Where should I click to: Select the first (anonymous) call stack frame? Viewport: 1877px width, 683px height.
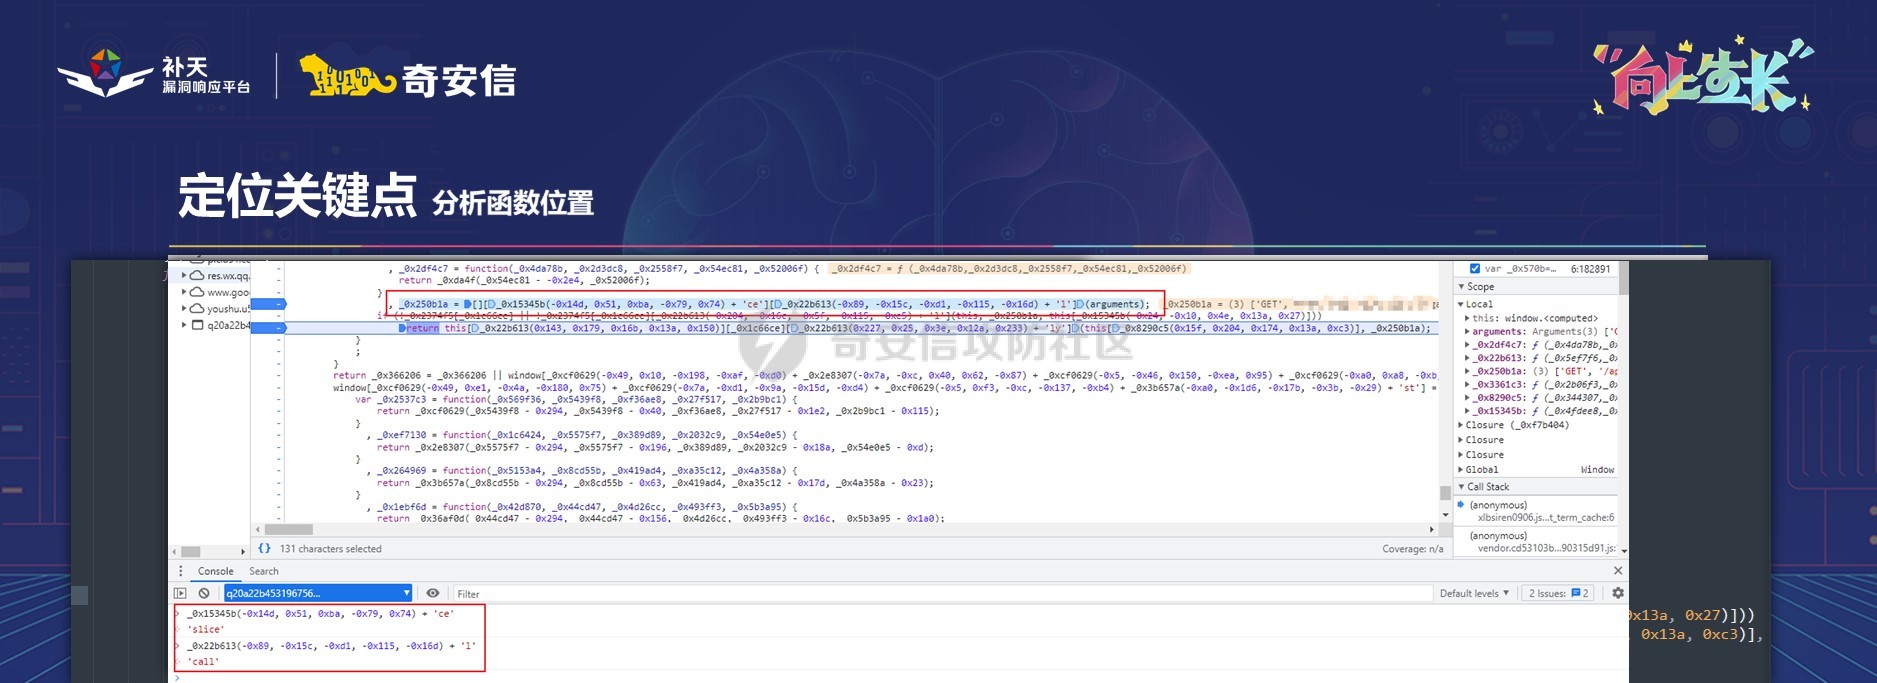pos(1536,511)
